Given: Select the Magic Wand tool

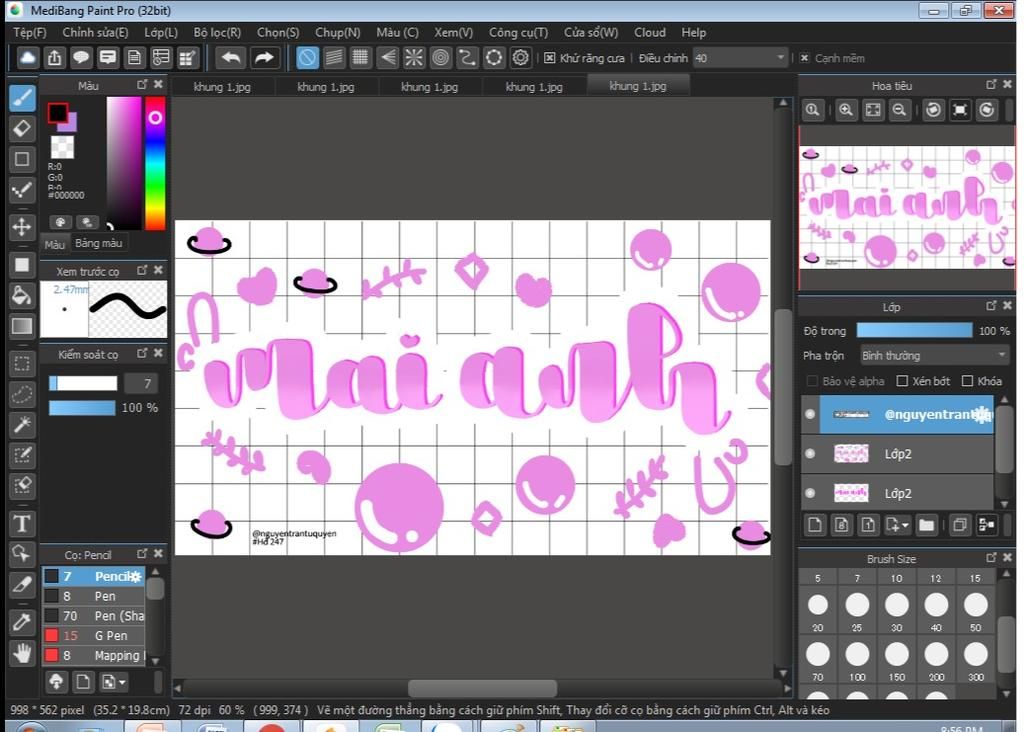Looking at the screenshot, I should pyautogui.click(x=22, y=425).
